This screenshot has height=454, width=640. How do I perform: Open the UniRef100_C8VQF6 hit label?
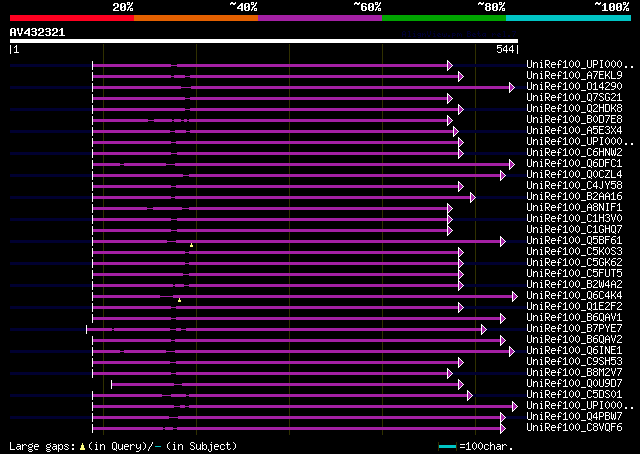pyautogui.click(x=574, y=428)
